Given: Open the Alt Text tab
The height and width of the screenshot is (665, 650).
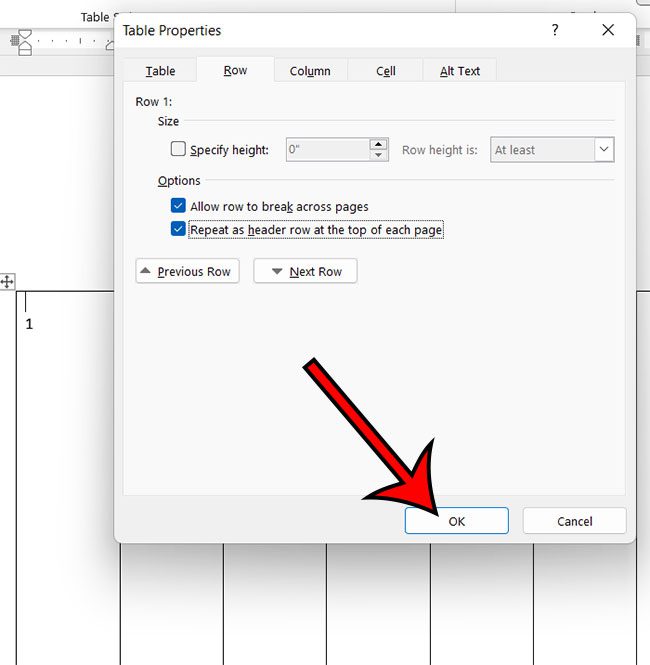Looking at the screenshot, I should pyautogui.click(x=460, y=71).
